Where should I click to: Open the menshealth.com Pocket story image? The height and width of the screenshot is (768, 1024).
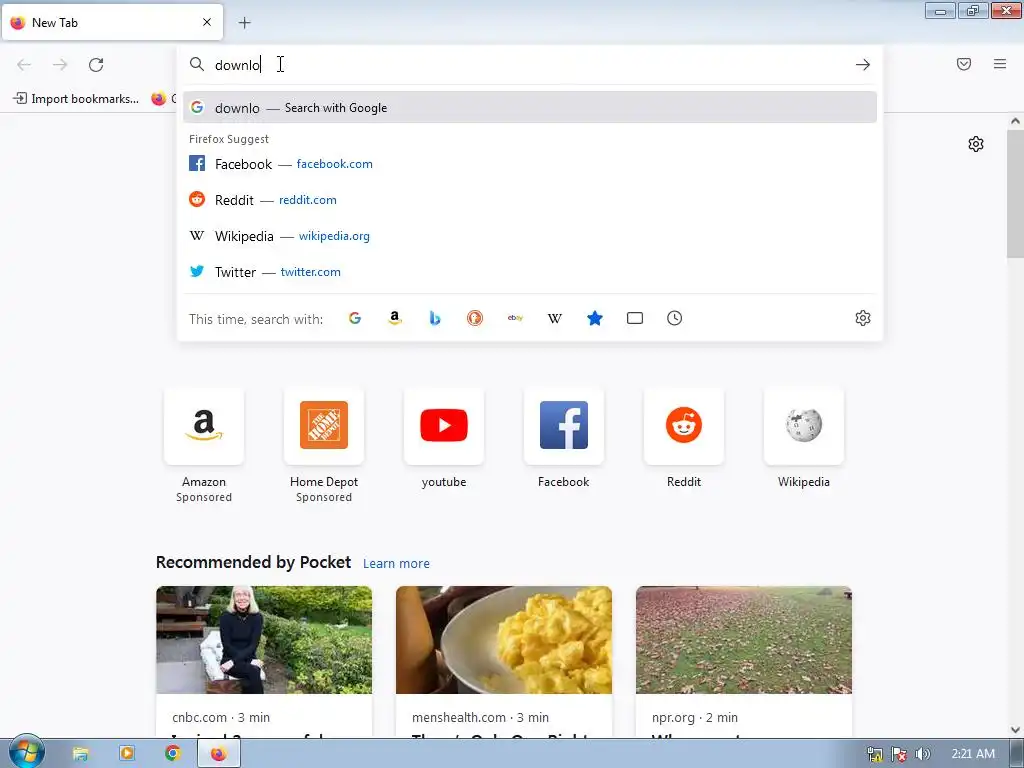point(504,640)
